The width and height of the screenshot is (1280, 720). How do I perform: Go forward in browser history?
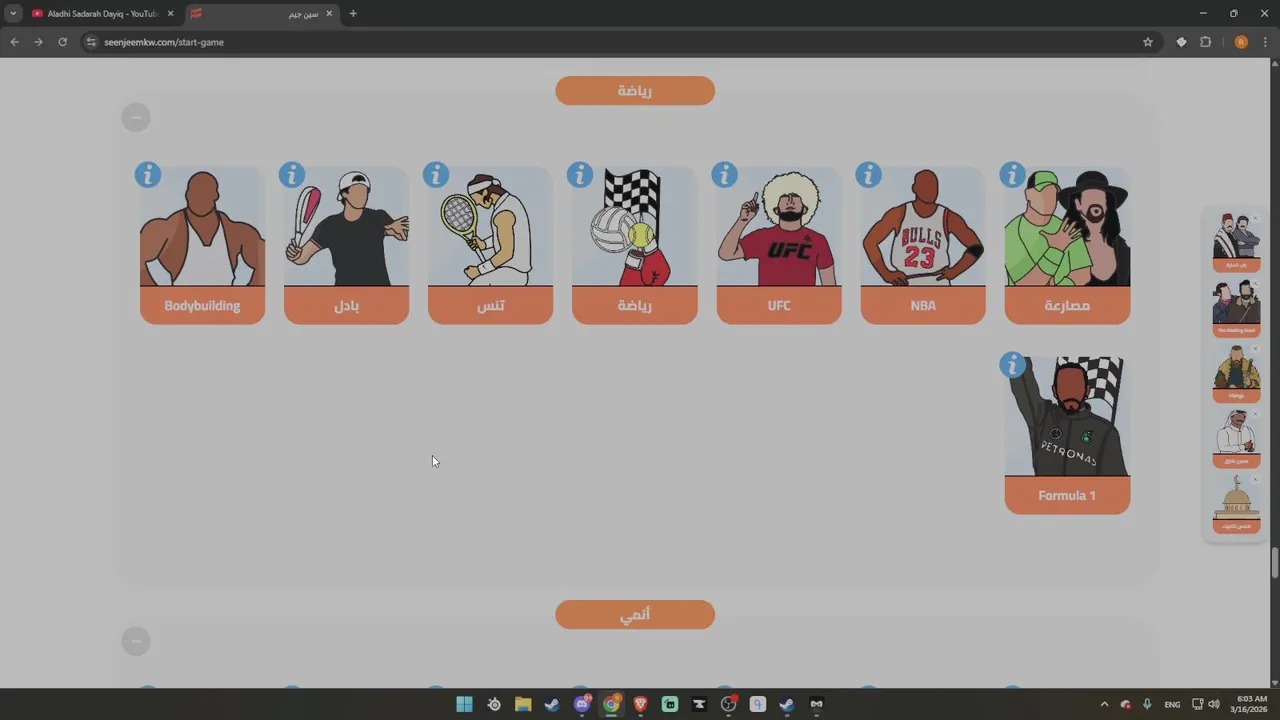(38, 42)
